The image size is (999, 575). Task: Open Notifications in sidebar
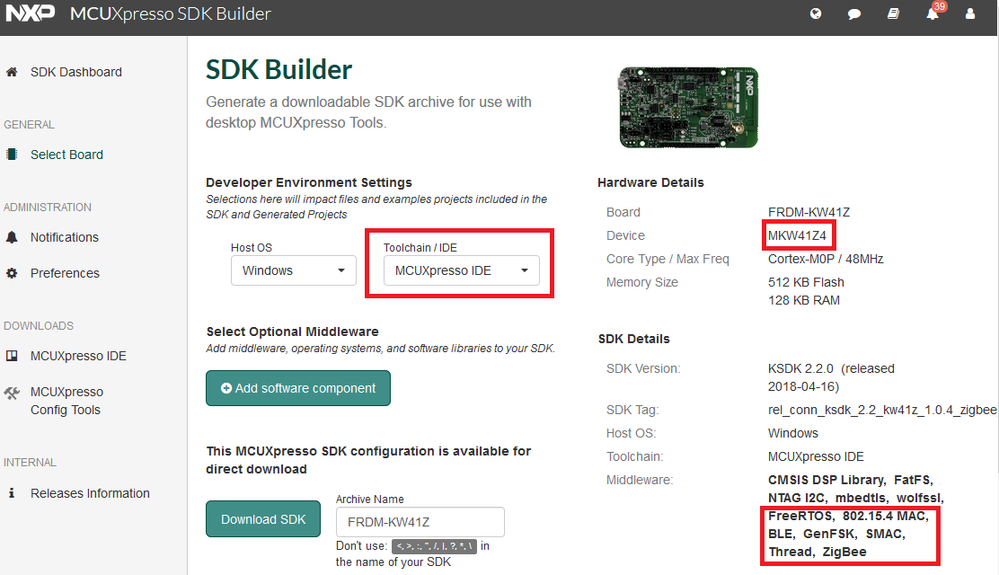[64, 237]
